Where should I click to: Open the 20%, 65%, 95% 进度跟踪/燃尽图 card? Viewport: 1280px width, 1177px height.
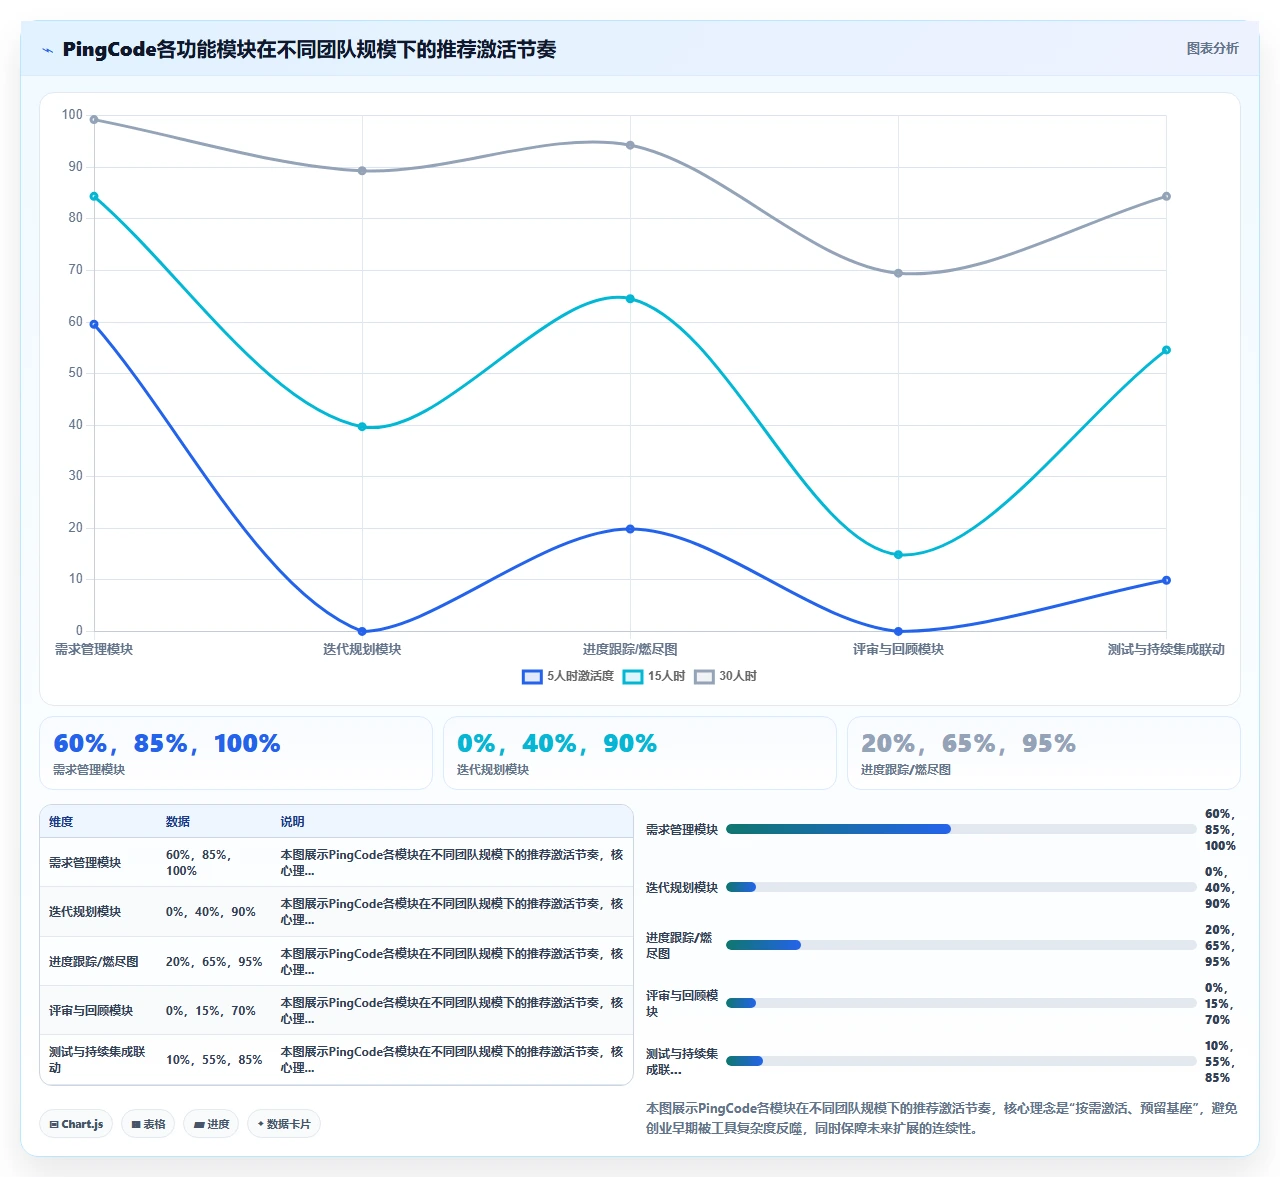coord(1044,753)
